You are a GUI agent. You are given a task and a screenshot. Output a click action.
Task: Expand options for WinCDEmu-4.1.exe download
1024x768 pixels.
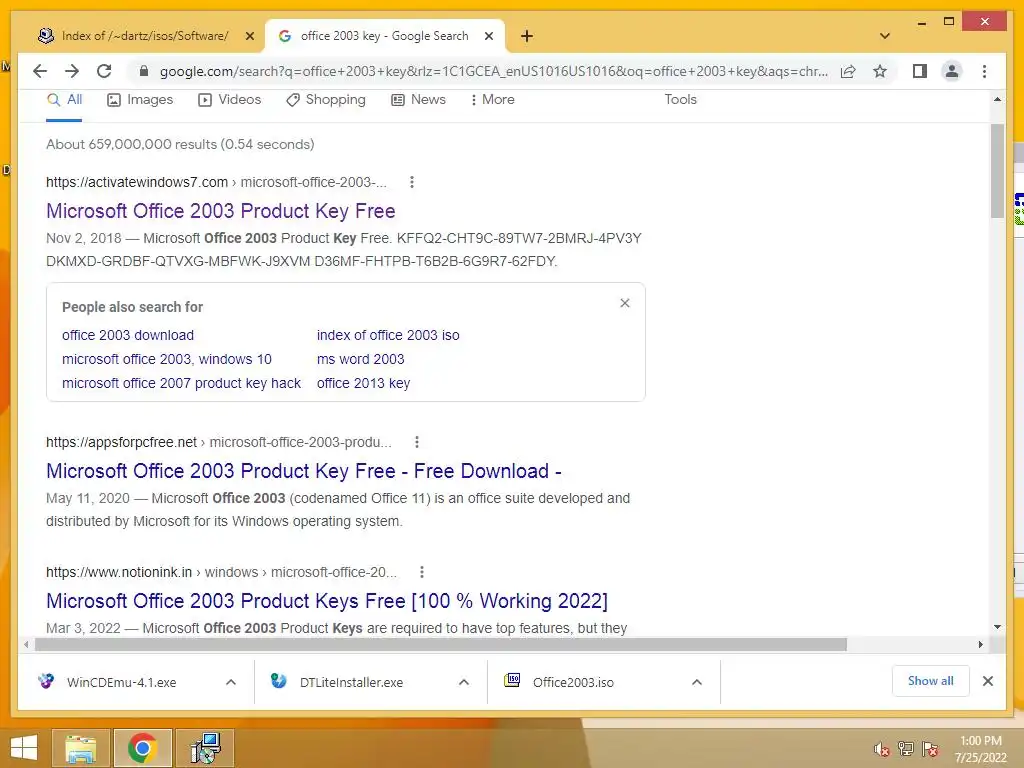coord(231,682)
